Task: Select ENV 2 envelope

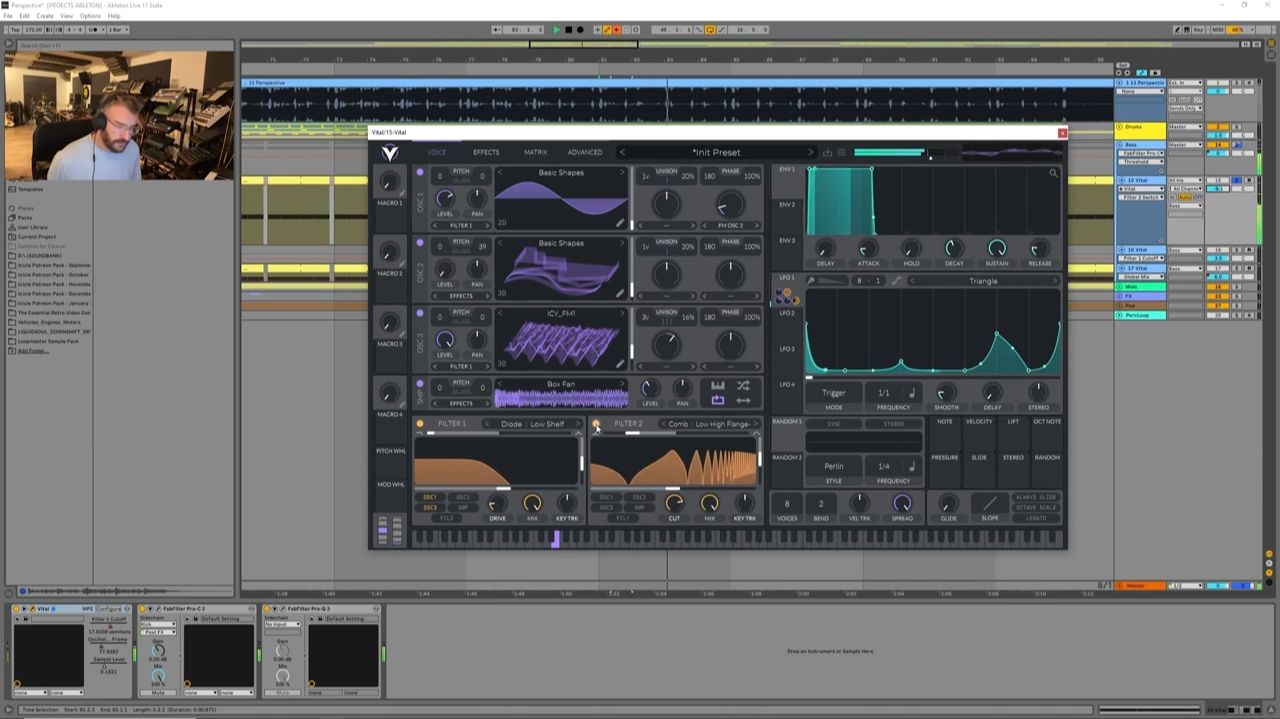Action: (x=787, y=204)
